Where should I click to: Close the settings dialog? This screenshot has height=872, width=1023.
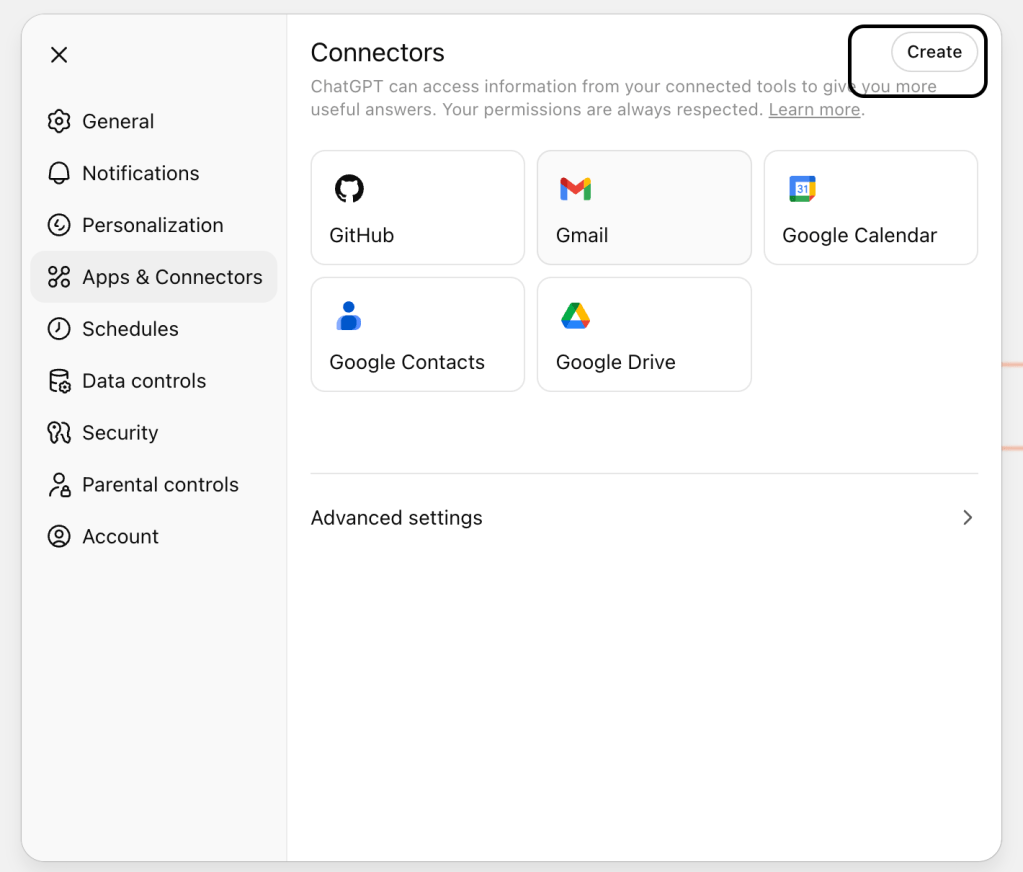coord(59,55)
